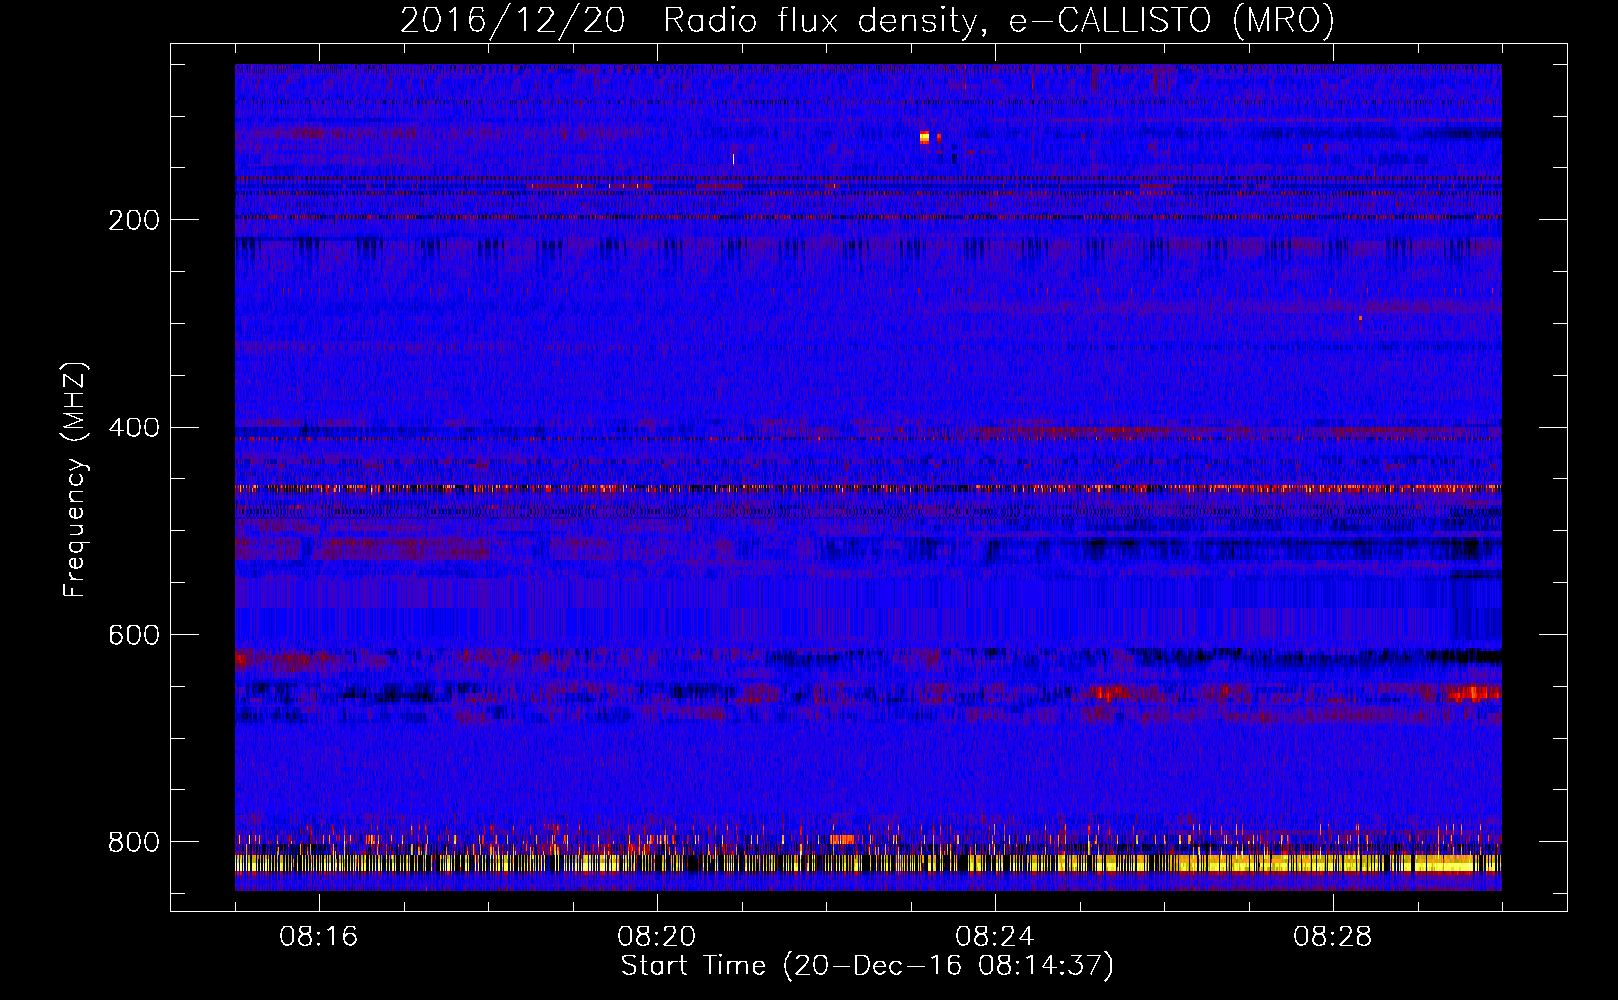
Task: Click the bright yellow band below 800 MHz
Action: pos(868,863)
